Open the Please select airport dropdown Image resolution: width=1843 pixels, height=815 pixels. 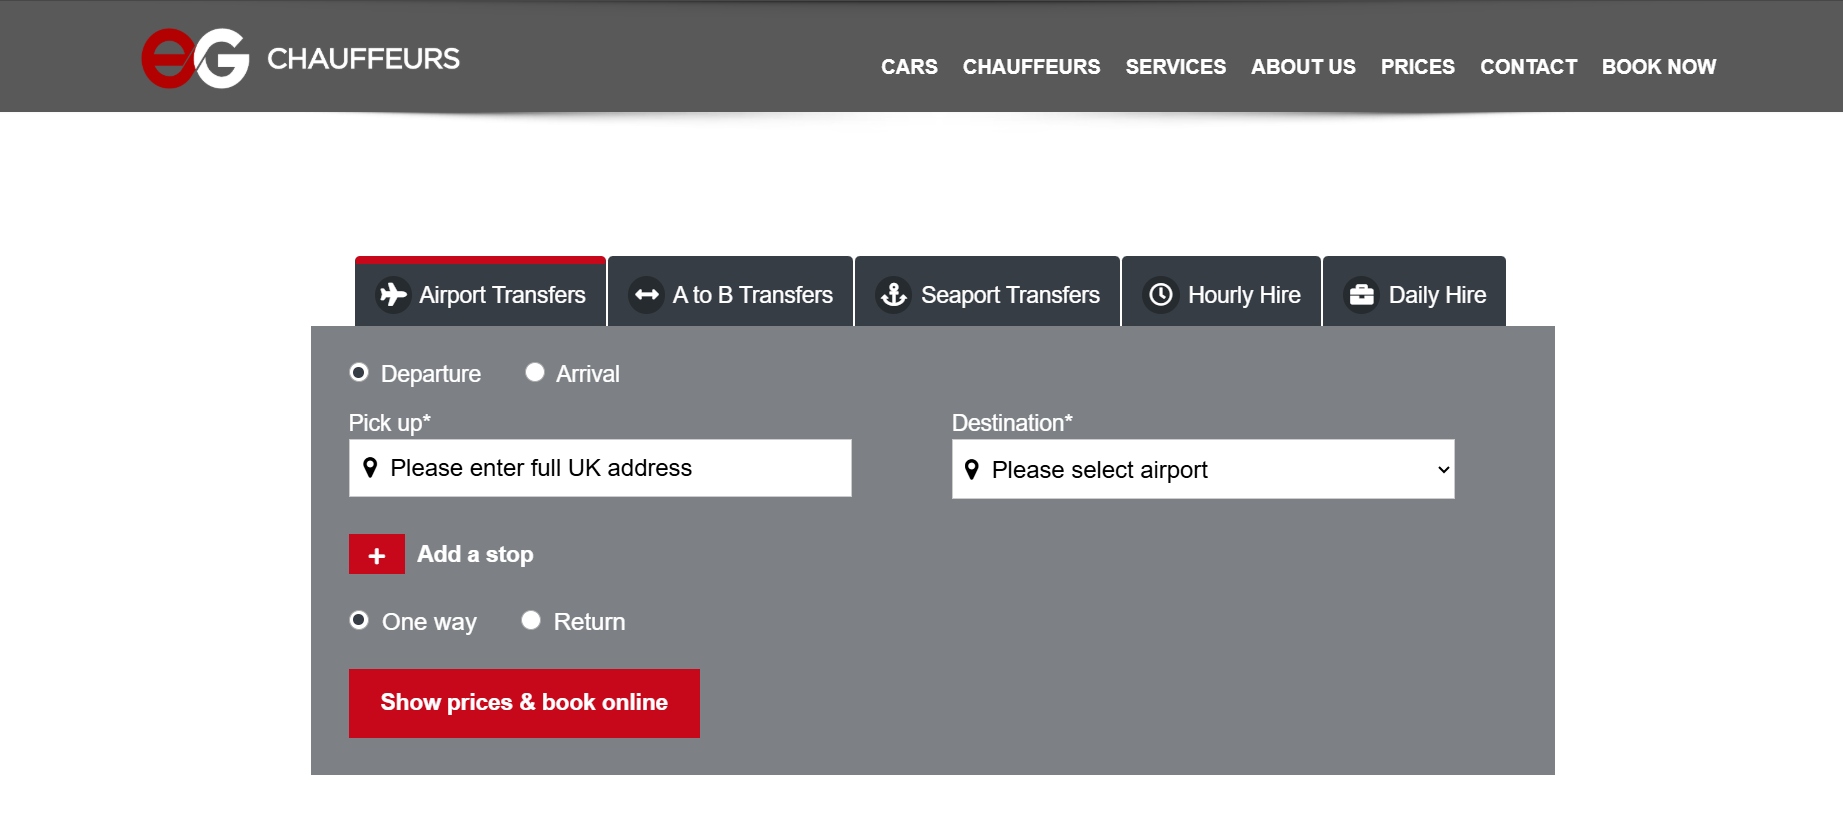click(x=1203, y=469)
